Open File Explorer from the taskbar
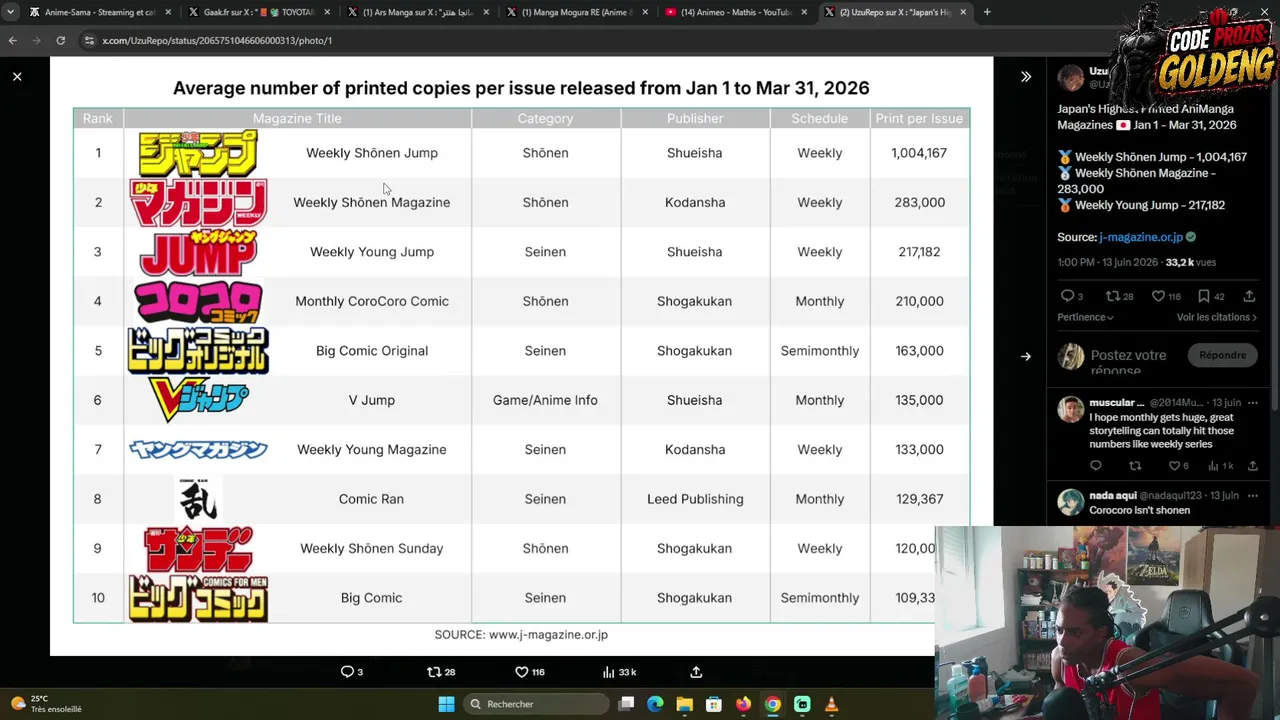The image size is (1280, 720). tap(685, 704)
